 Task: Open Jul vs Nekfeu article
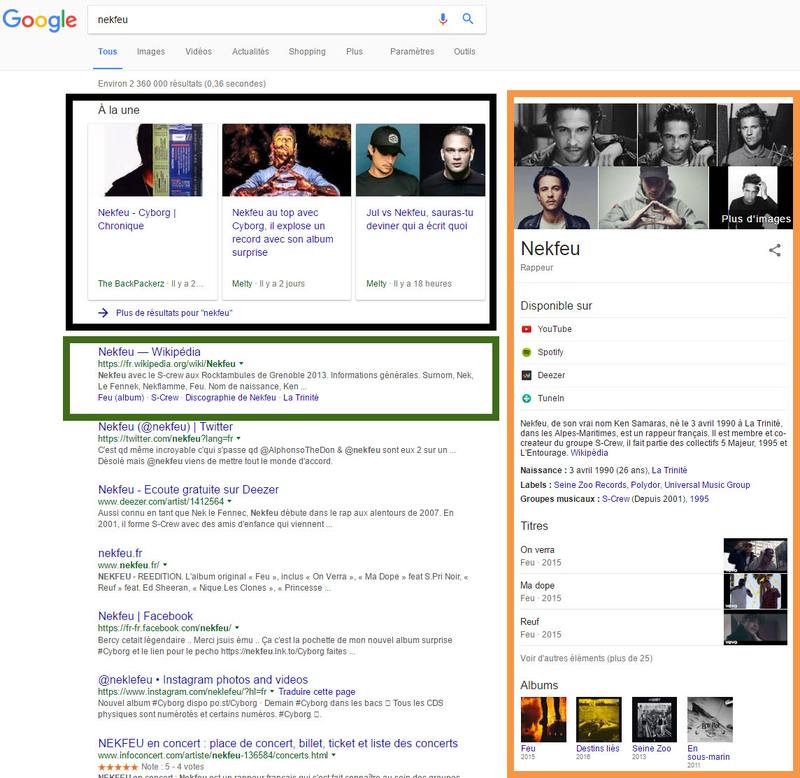[x=419, y=219]
